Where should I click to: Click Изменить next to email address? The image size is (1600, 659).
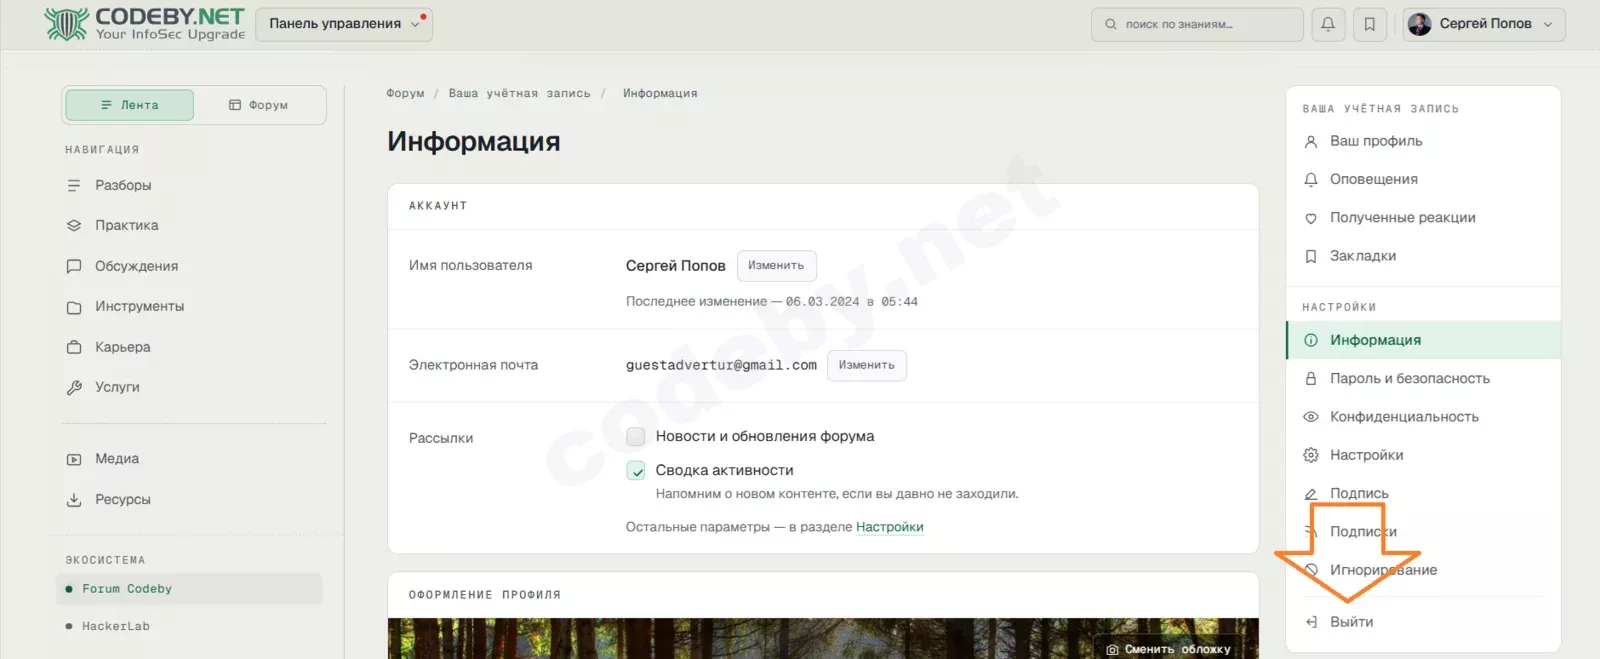[x=867, y=366]
